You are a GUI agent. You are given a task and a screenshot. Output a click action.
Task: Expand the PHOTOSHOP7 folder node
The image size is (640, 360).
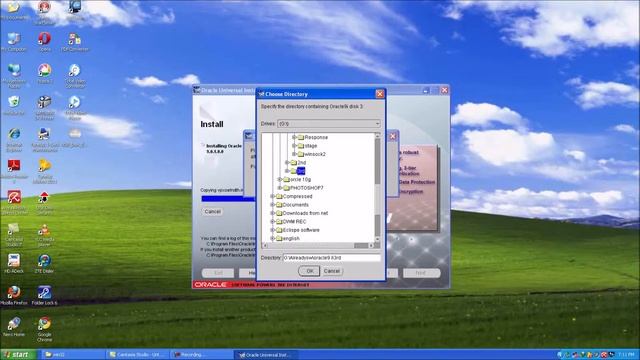pyautogui.click(x=280, y=188)
